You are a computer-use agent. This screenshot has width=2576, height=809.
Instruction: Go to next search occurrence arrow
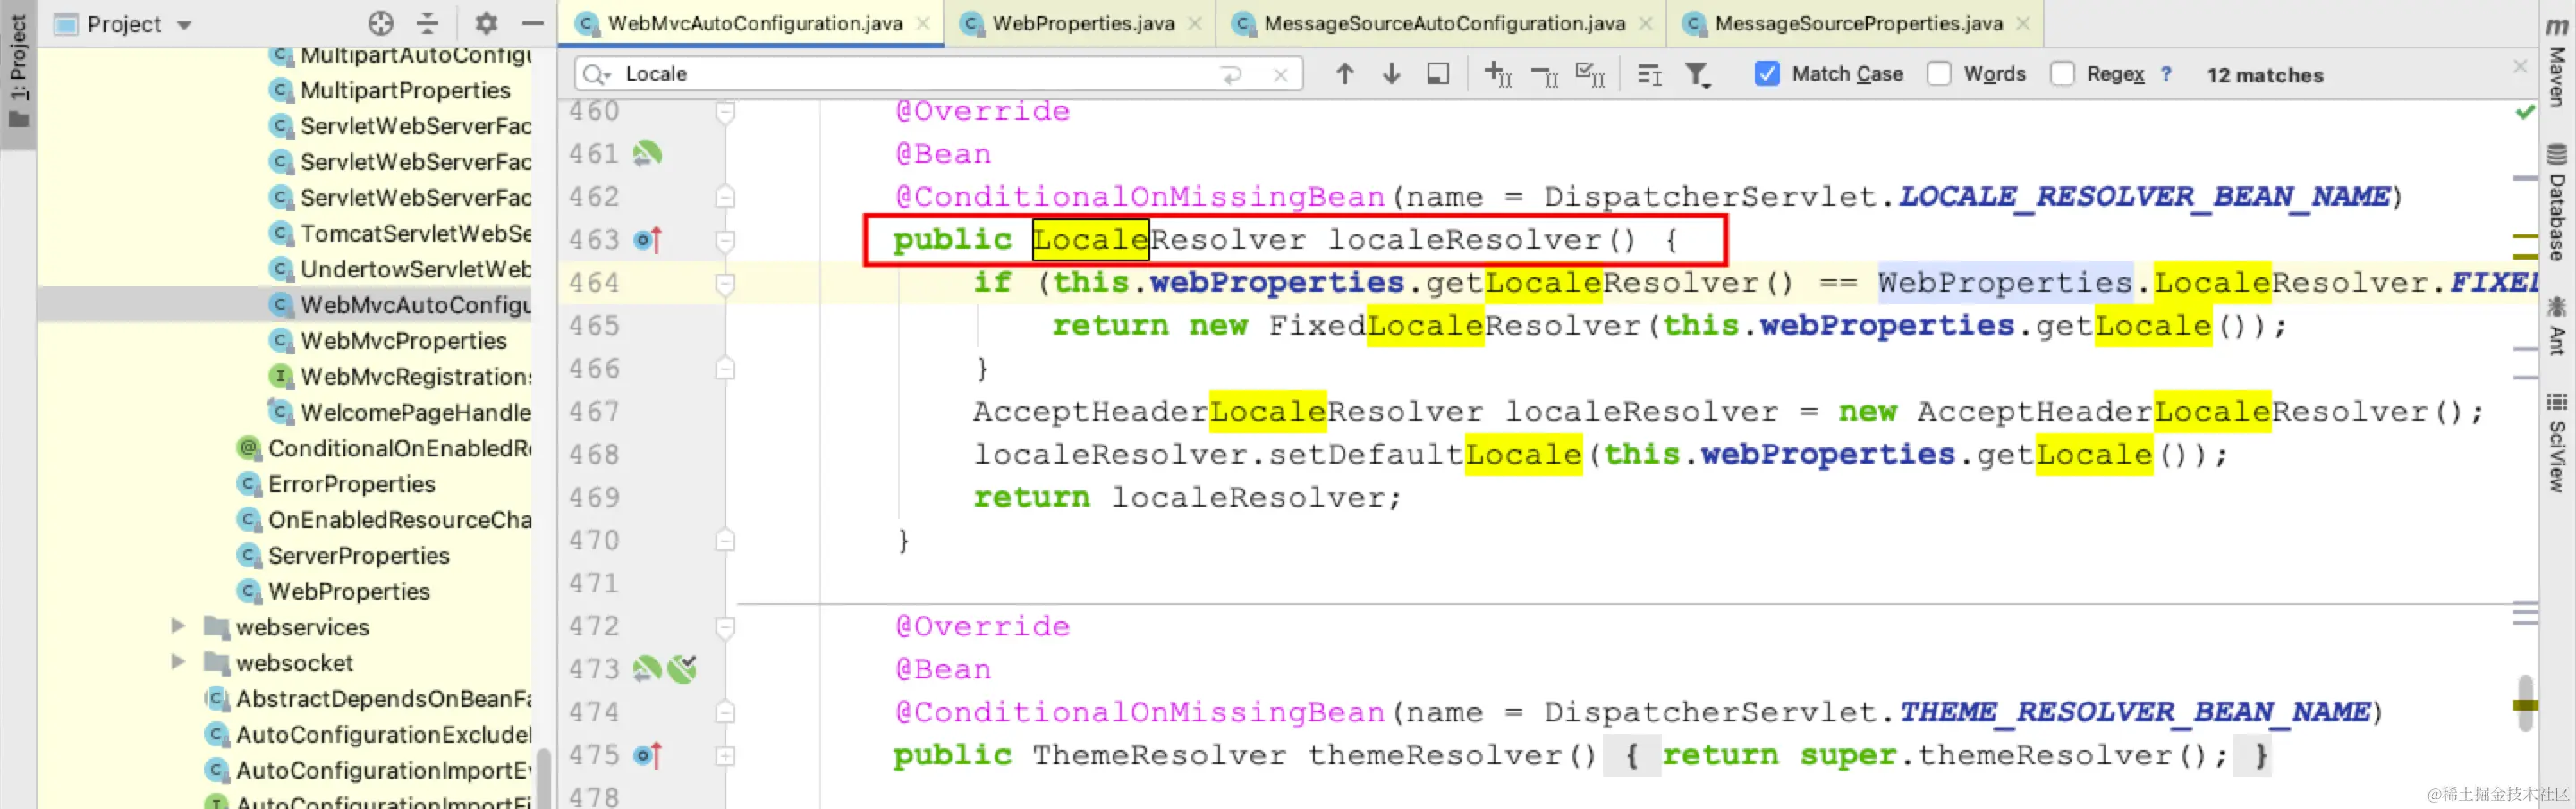click(1391, 73)
